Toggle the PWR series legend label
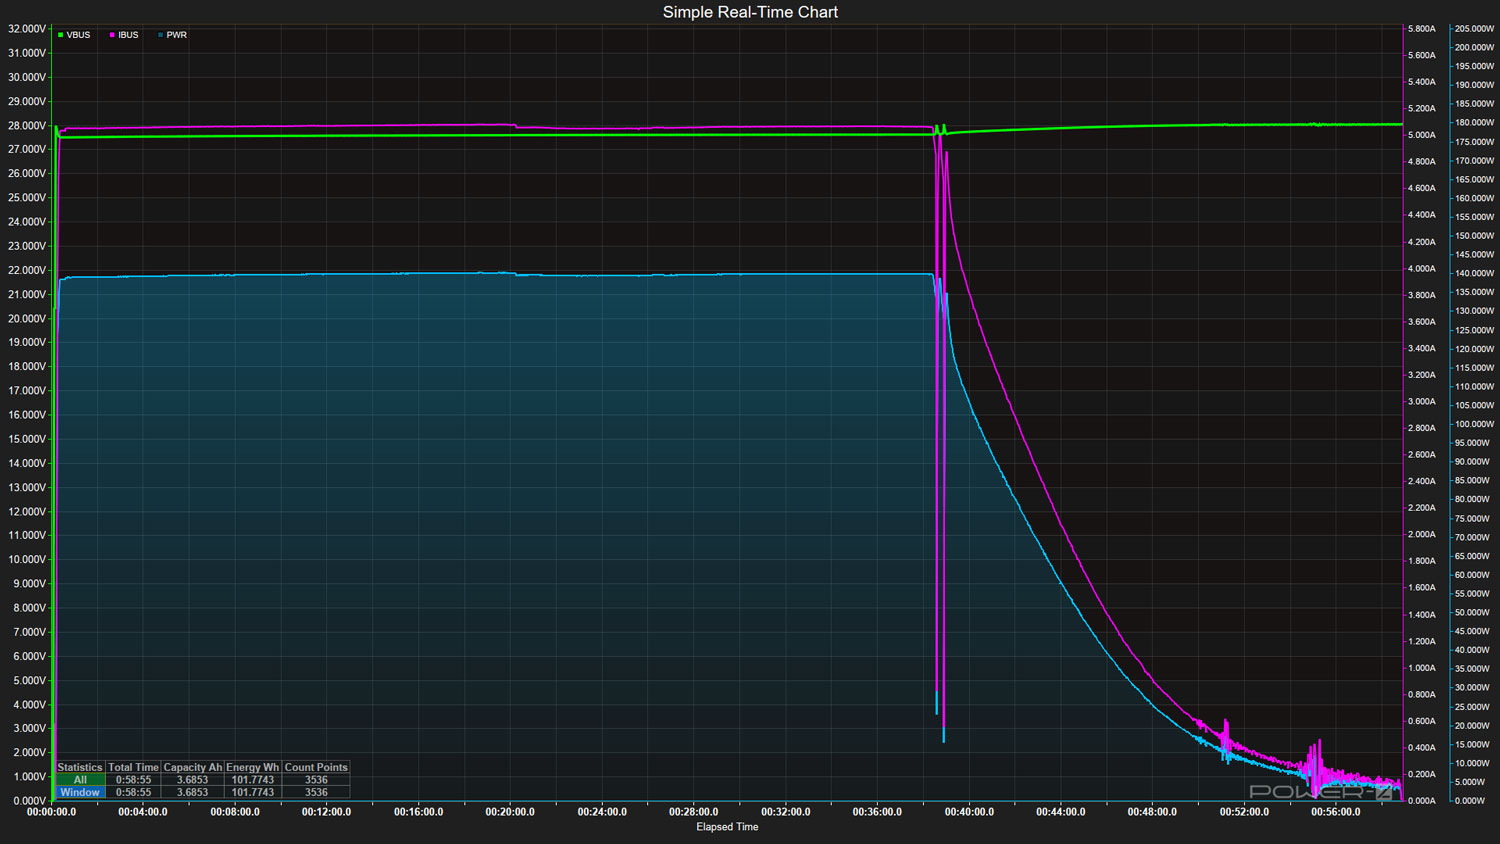 [x=176, y=35]
